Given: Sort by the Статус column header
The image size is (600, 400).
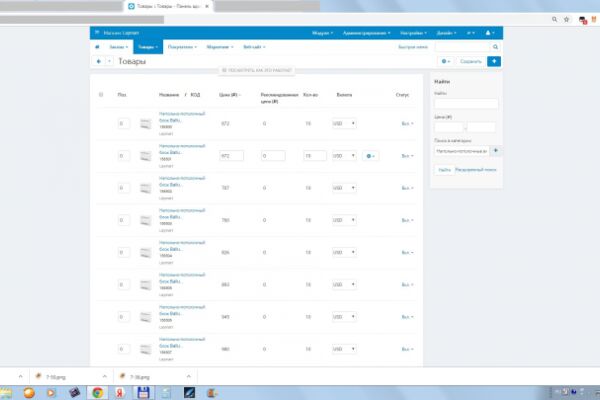Looking at the screenshot, I should coord(402,95).
